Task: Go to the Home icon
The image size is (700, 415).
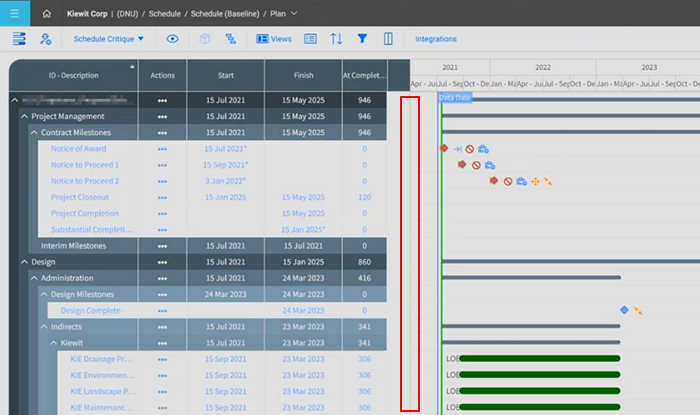Action: 46,14
